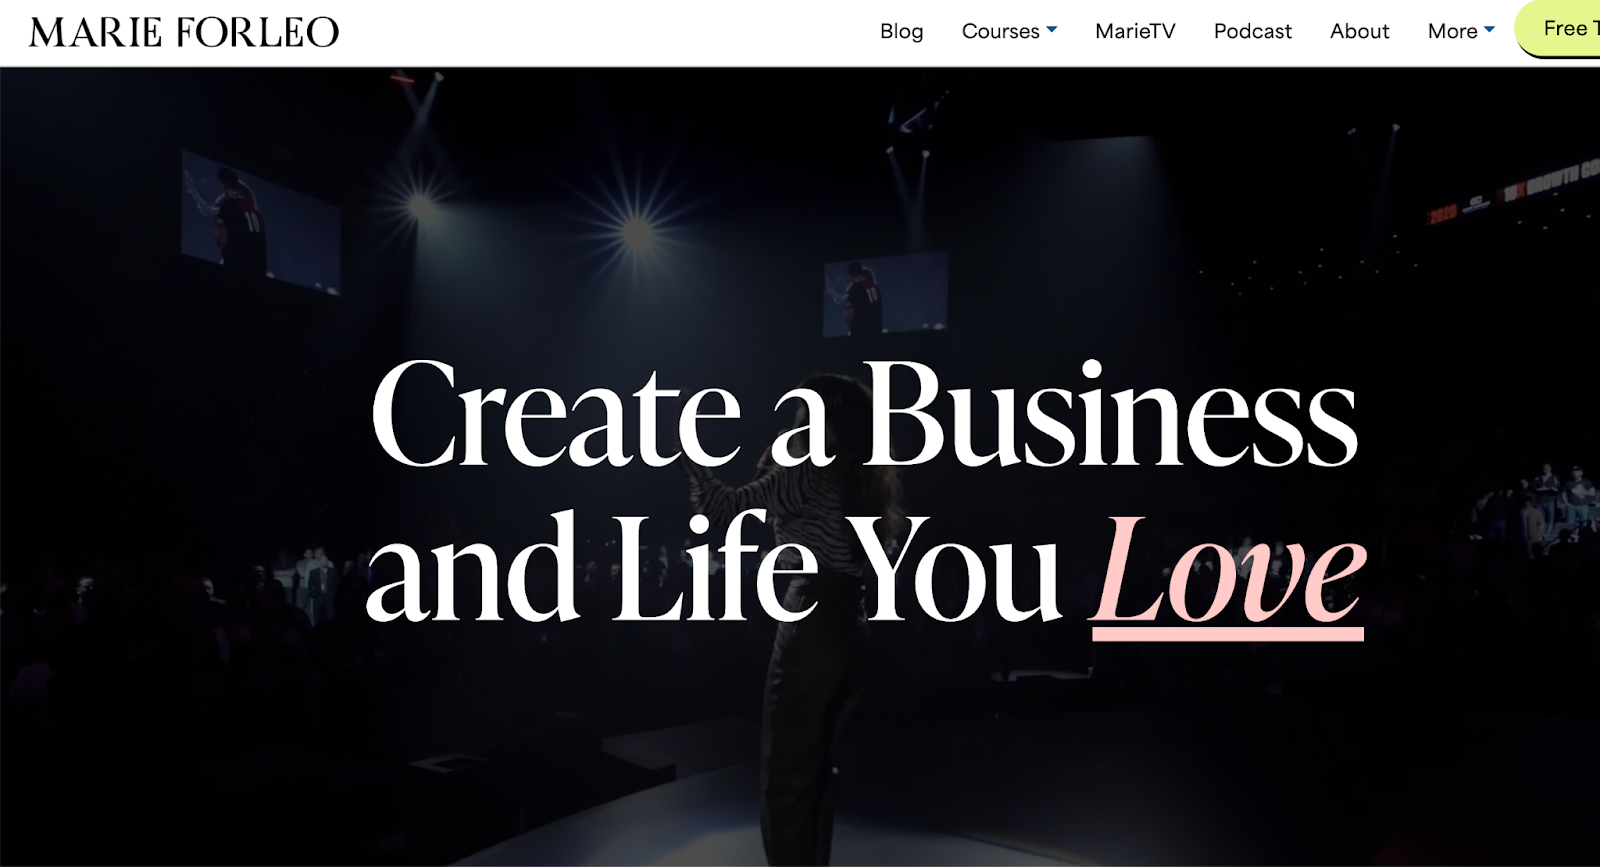Screen dimensions: 1600x867
Task: Click the red signage banner at top right
Action: pyautogui.click(x=1515, y=191)
